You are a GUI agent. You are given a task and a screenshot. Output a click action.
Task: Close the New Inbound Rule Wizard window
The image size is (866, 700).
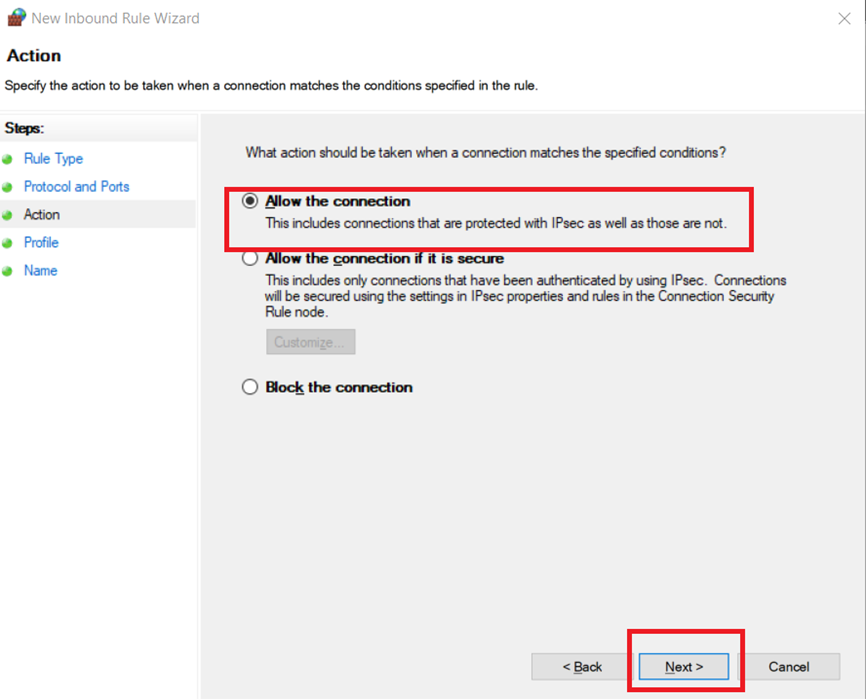[844, 19]
